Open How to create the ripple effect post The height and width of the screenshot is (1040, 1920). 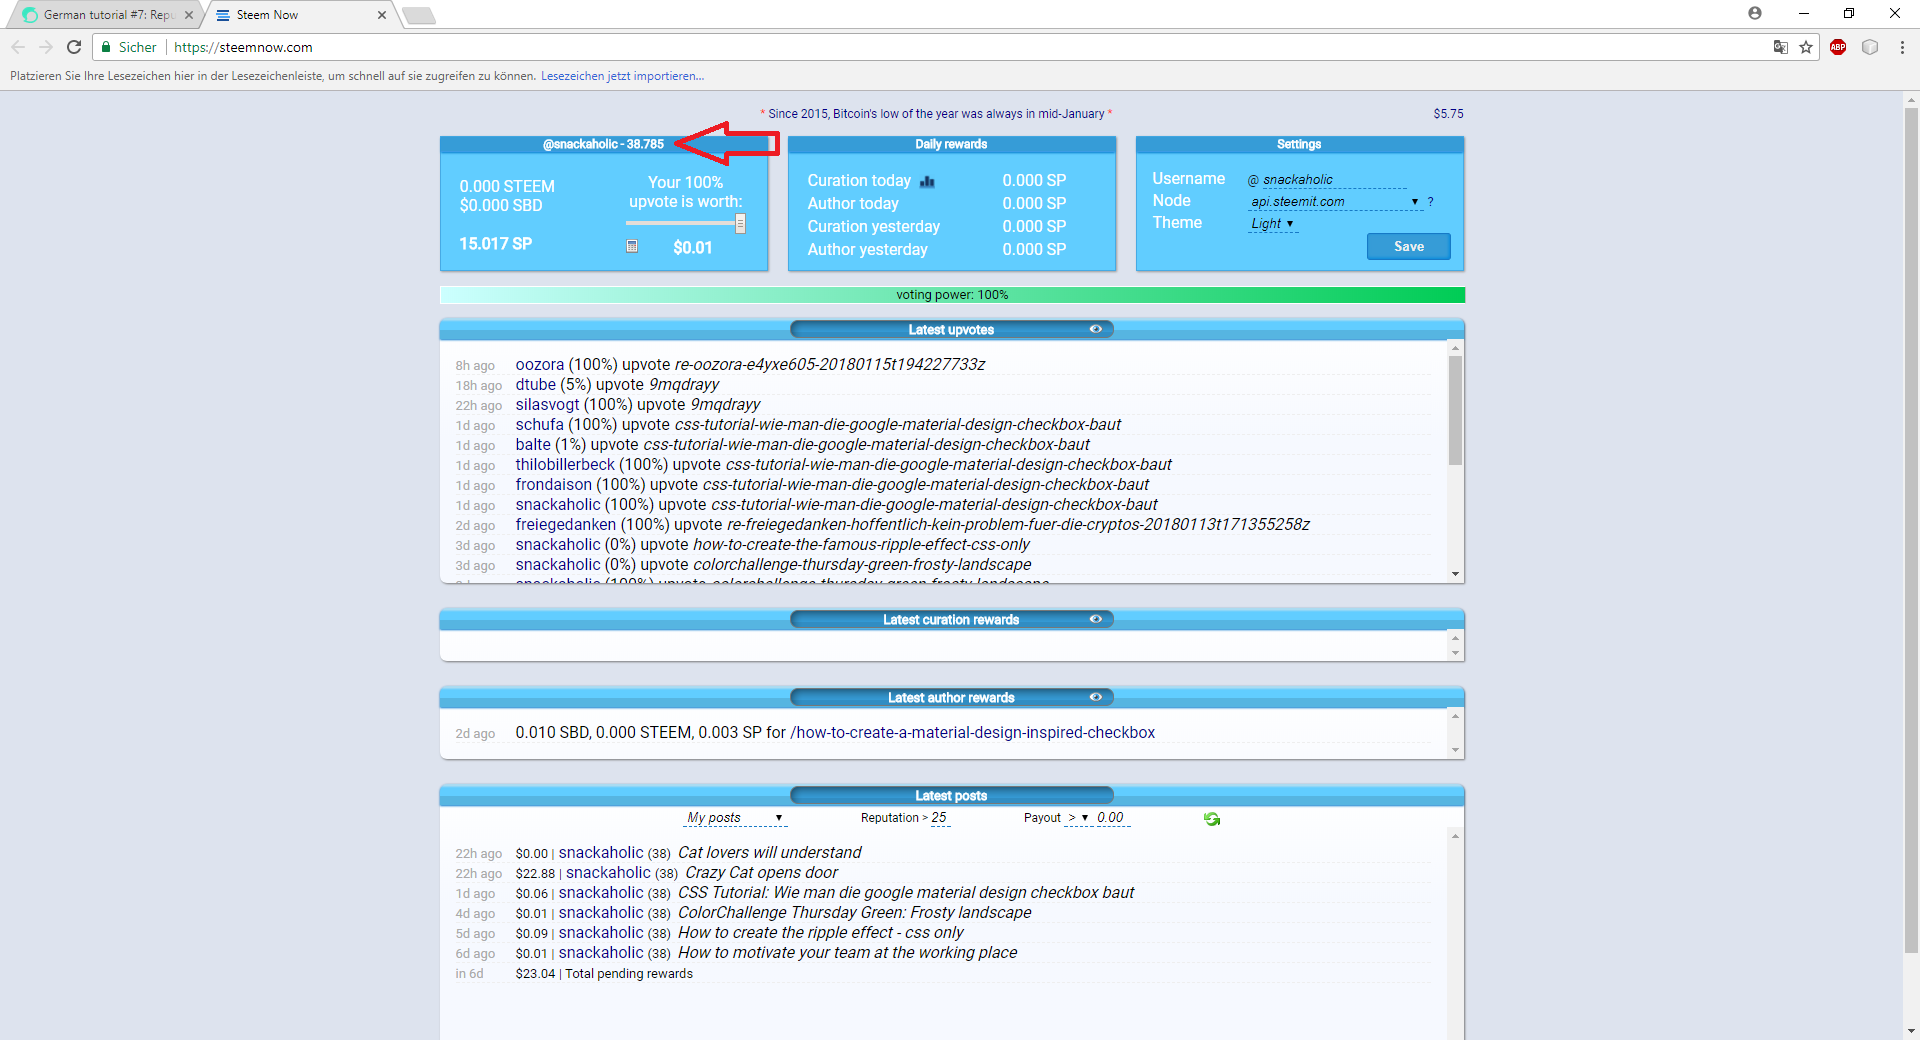tap(820, 932)
